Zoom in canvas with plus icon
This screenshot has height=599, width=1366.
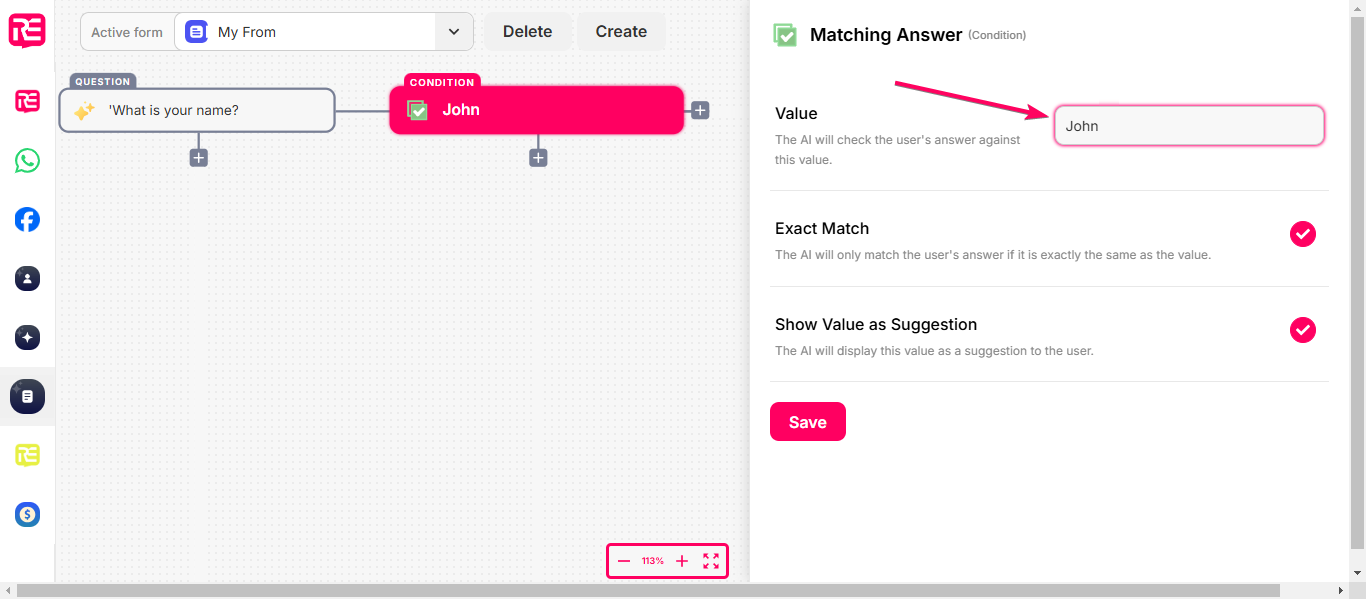(682, 561)
